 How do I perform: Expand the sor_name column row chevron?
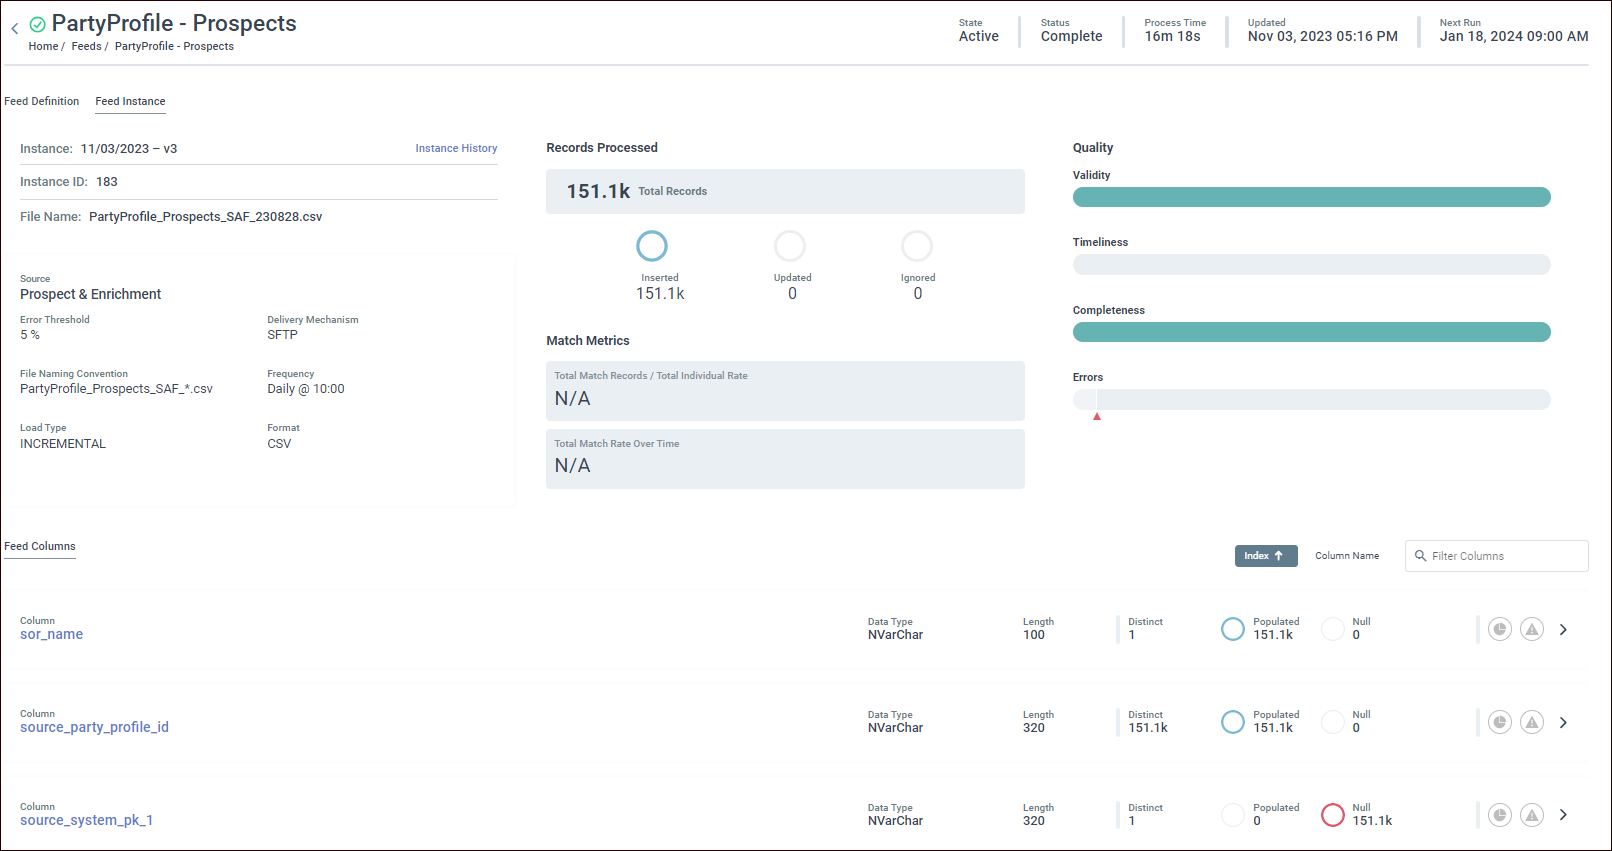(1563, 629)
